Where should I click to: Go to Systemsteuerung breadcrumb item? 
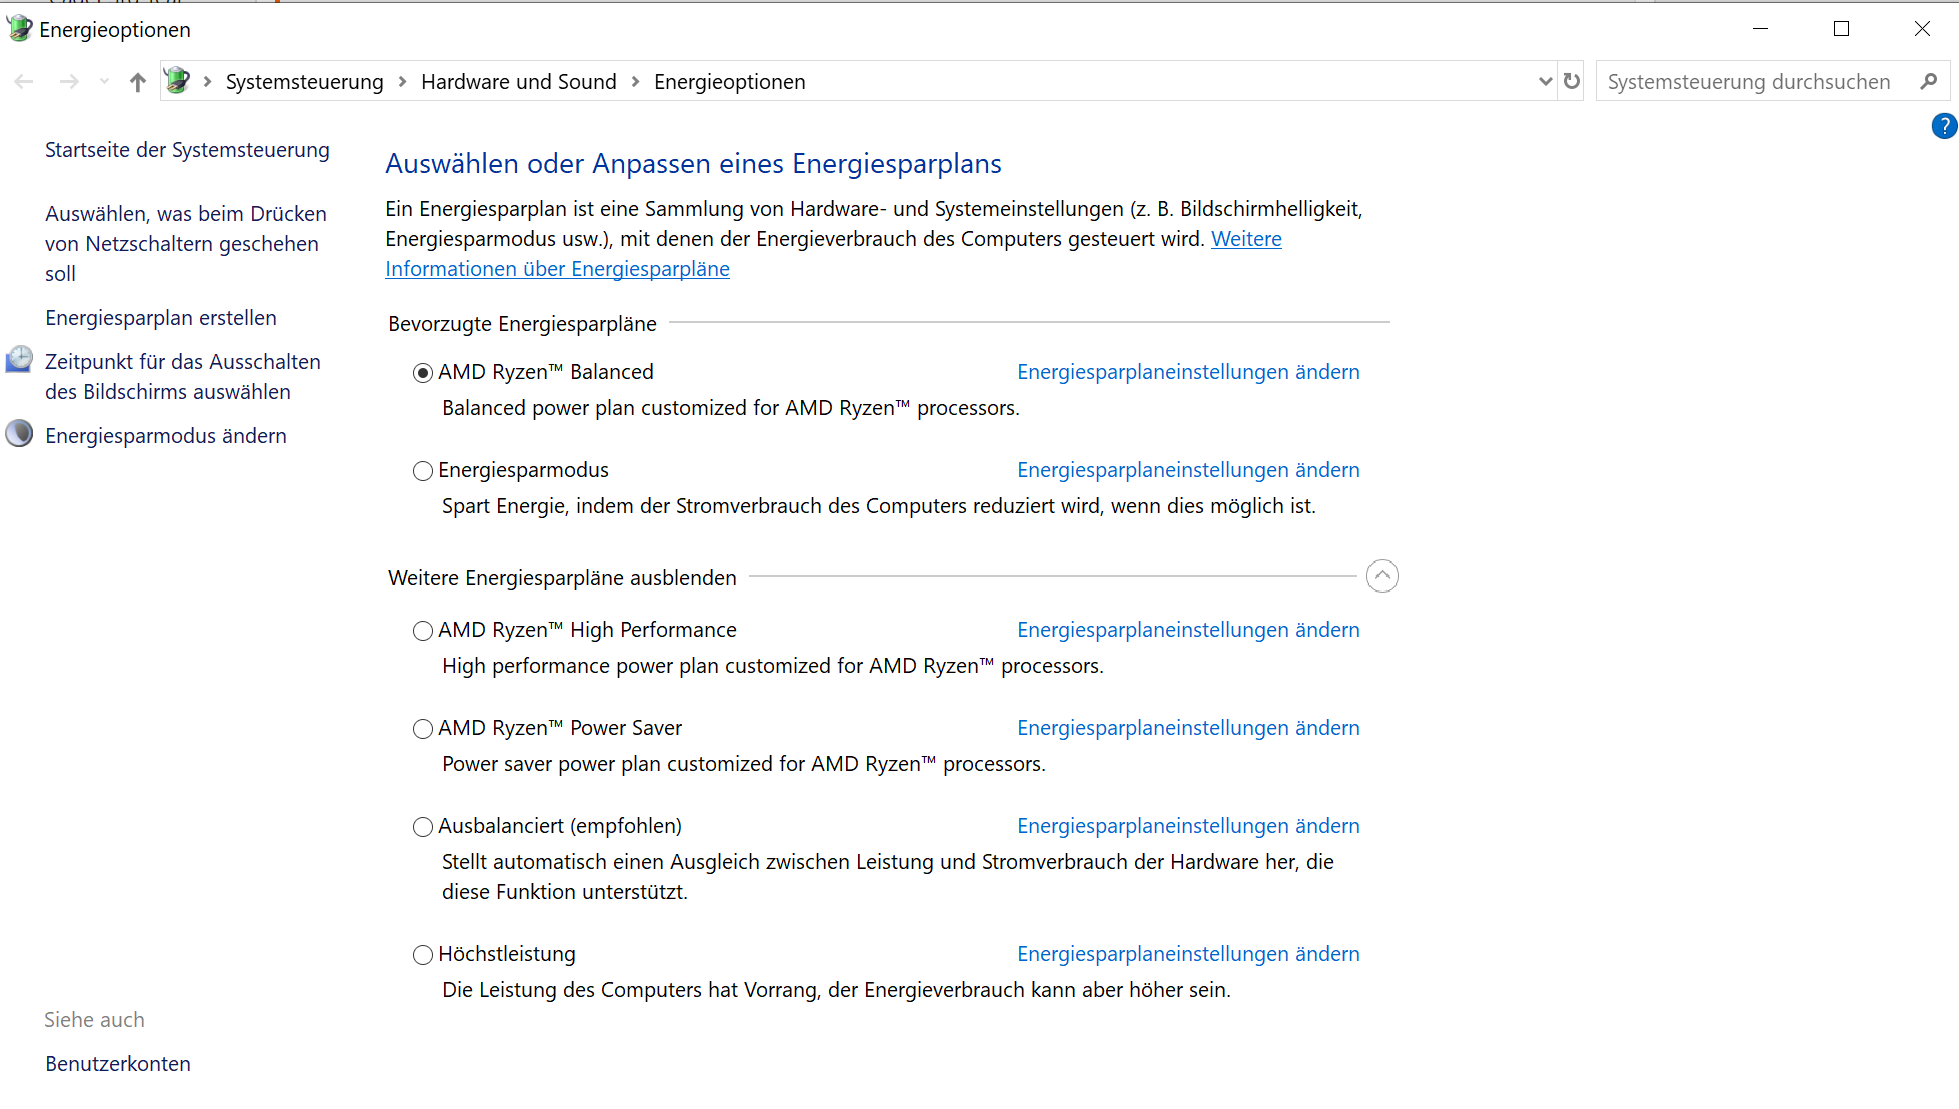tap(304, 82)
